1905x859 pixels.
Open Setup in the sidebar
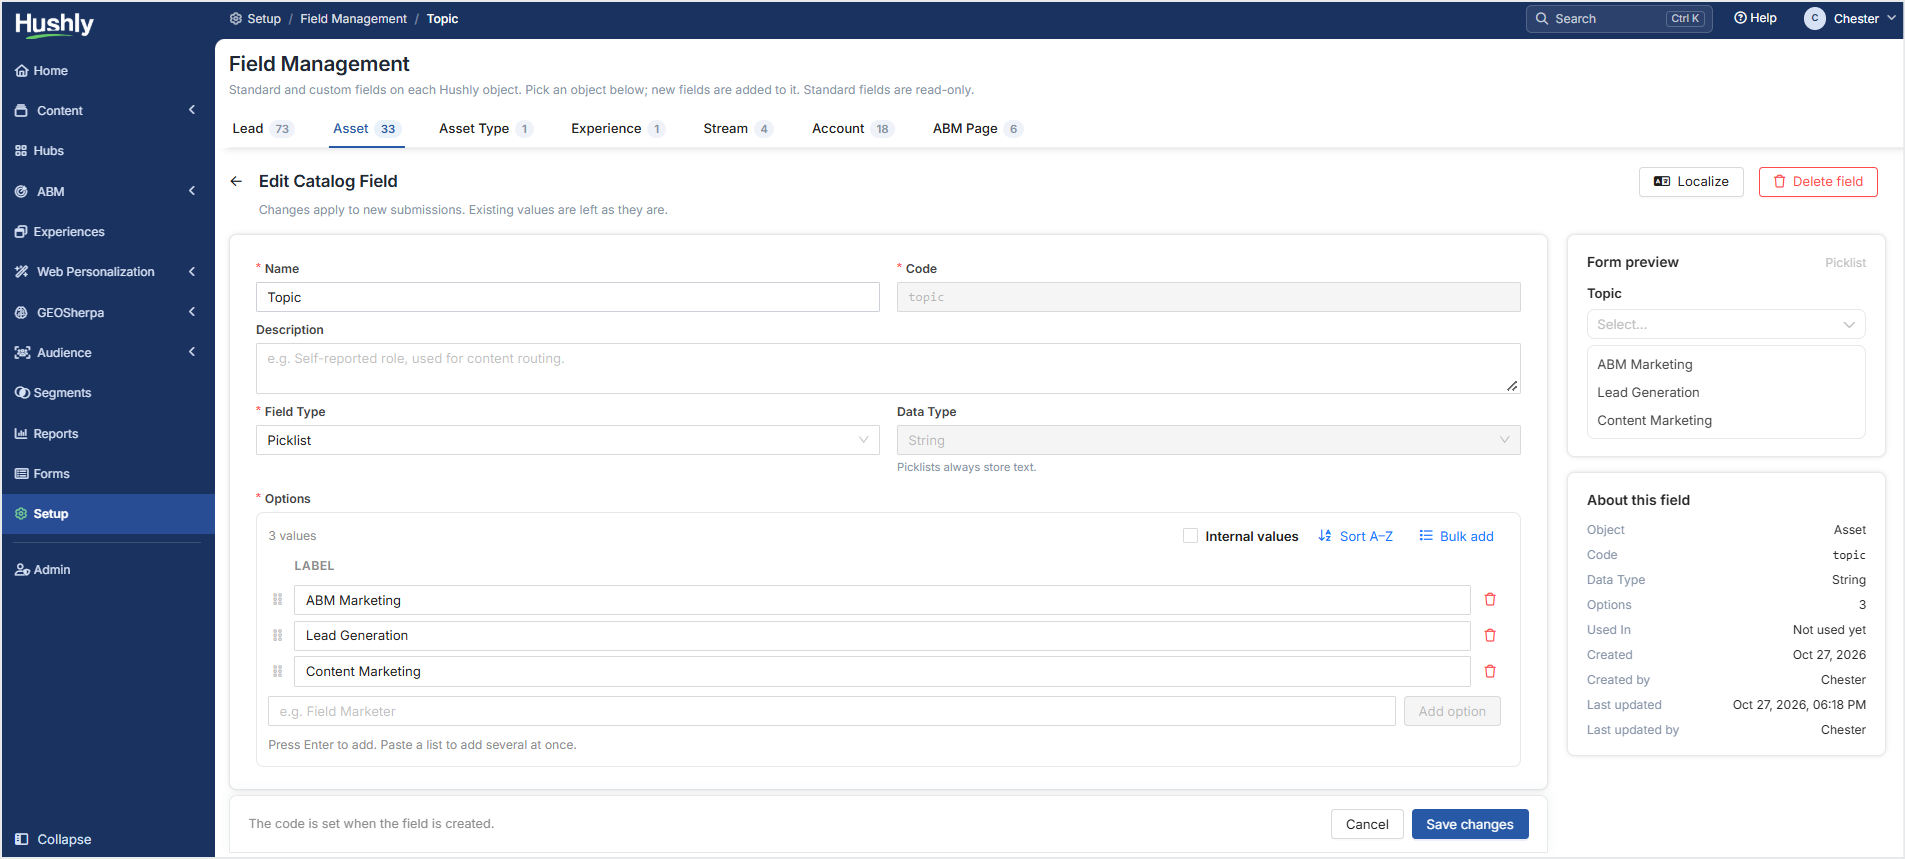click(x=108, y=514)
